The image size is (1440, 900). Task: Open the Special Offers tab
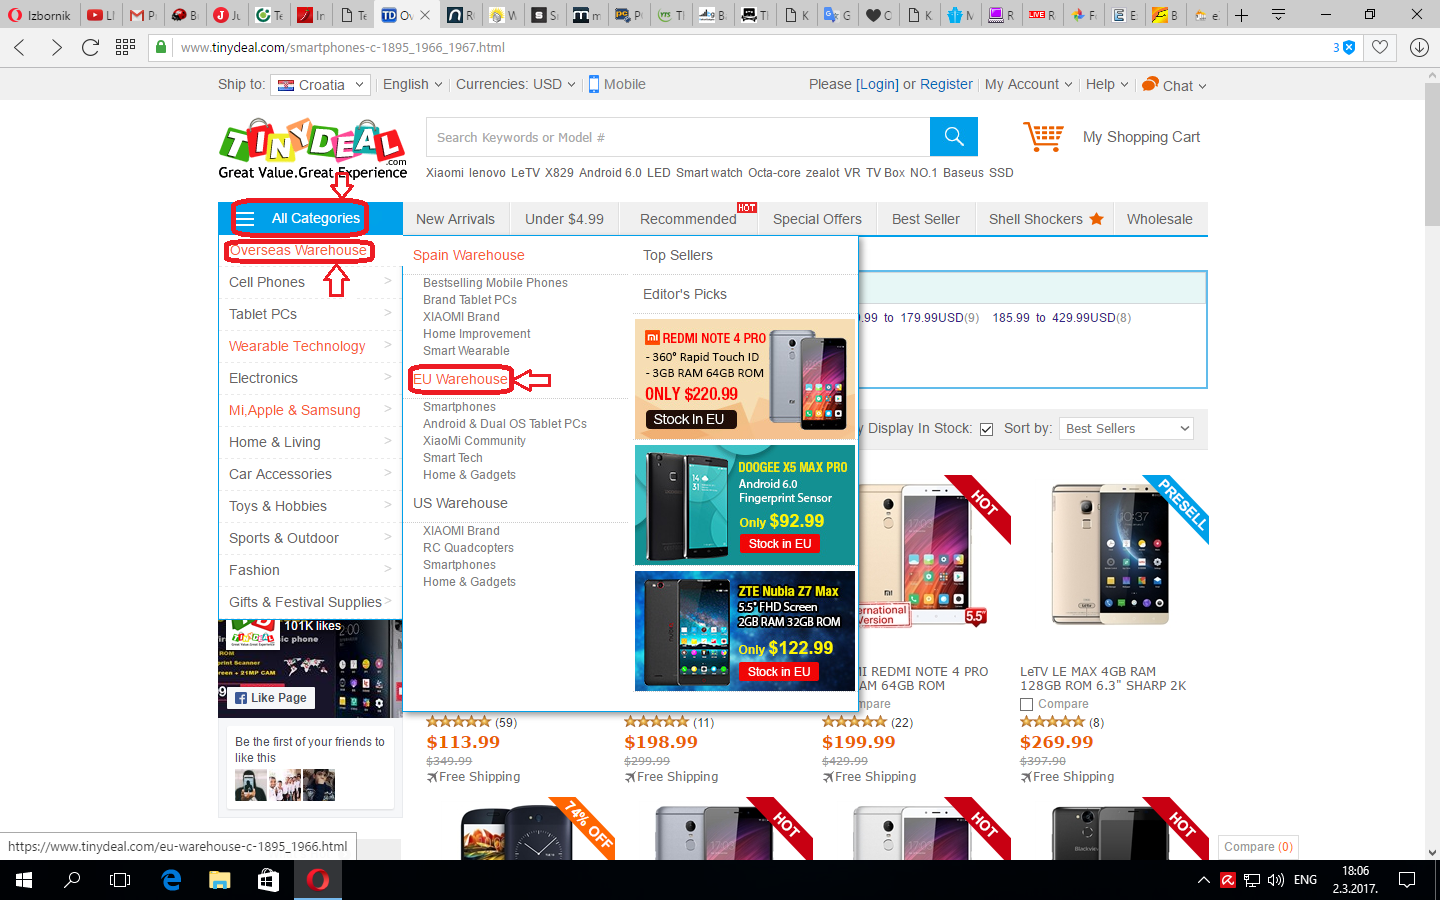817,219
